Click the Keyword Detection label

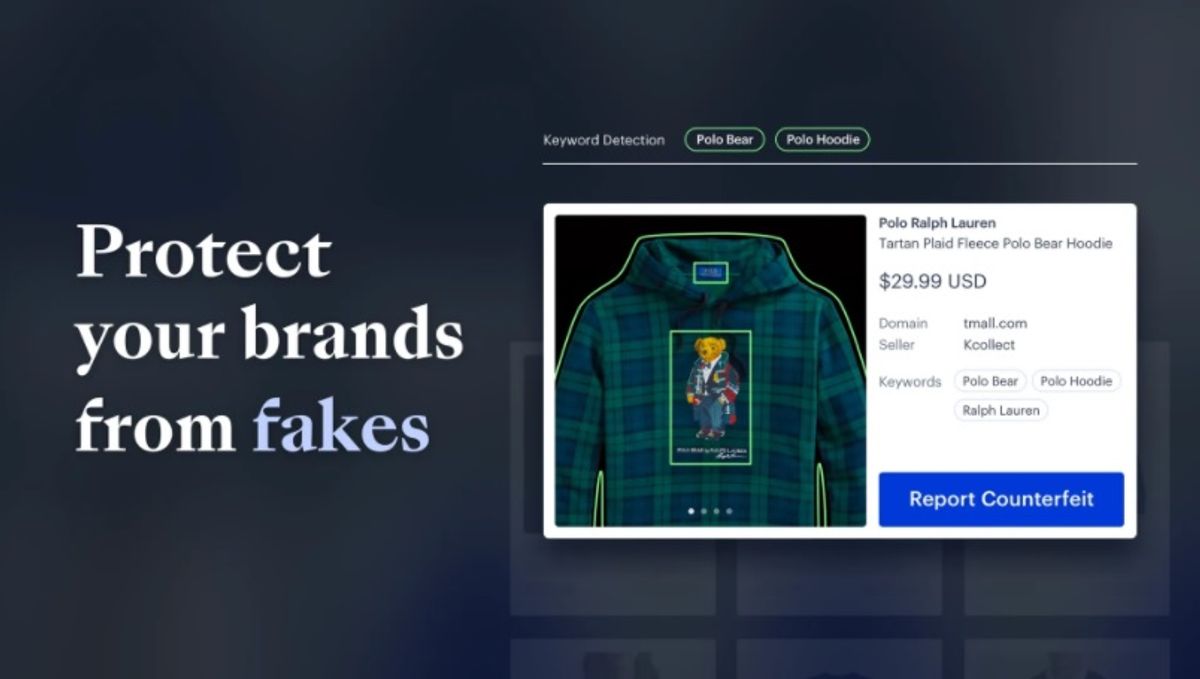point(604,140)
